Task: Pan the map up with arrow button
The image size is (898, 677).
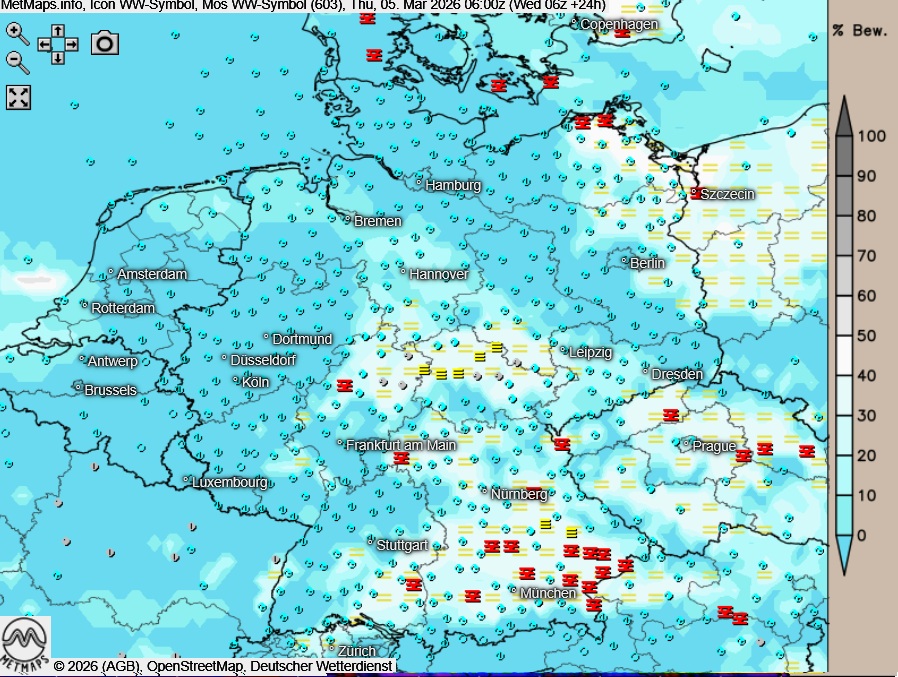Action: [58, 32]
